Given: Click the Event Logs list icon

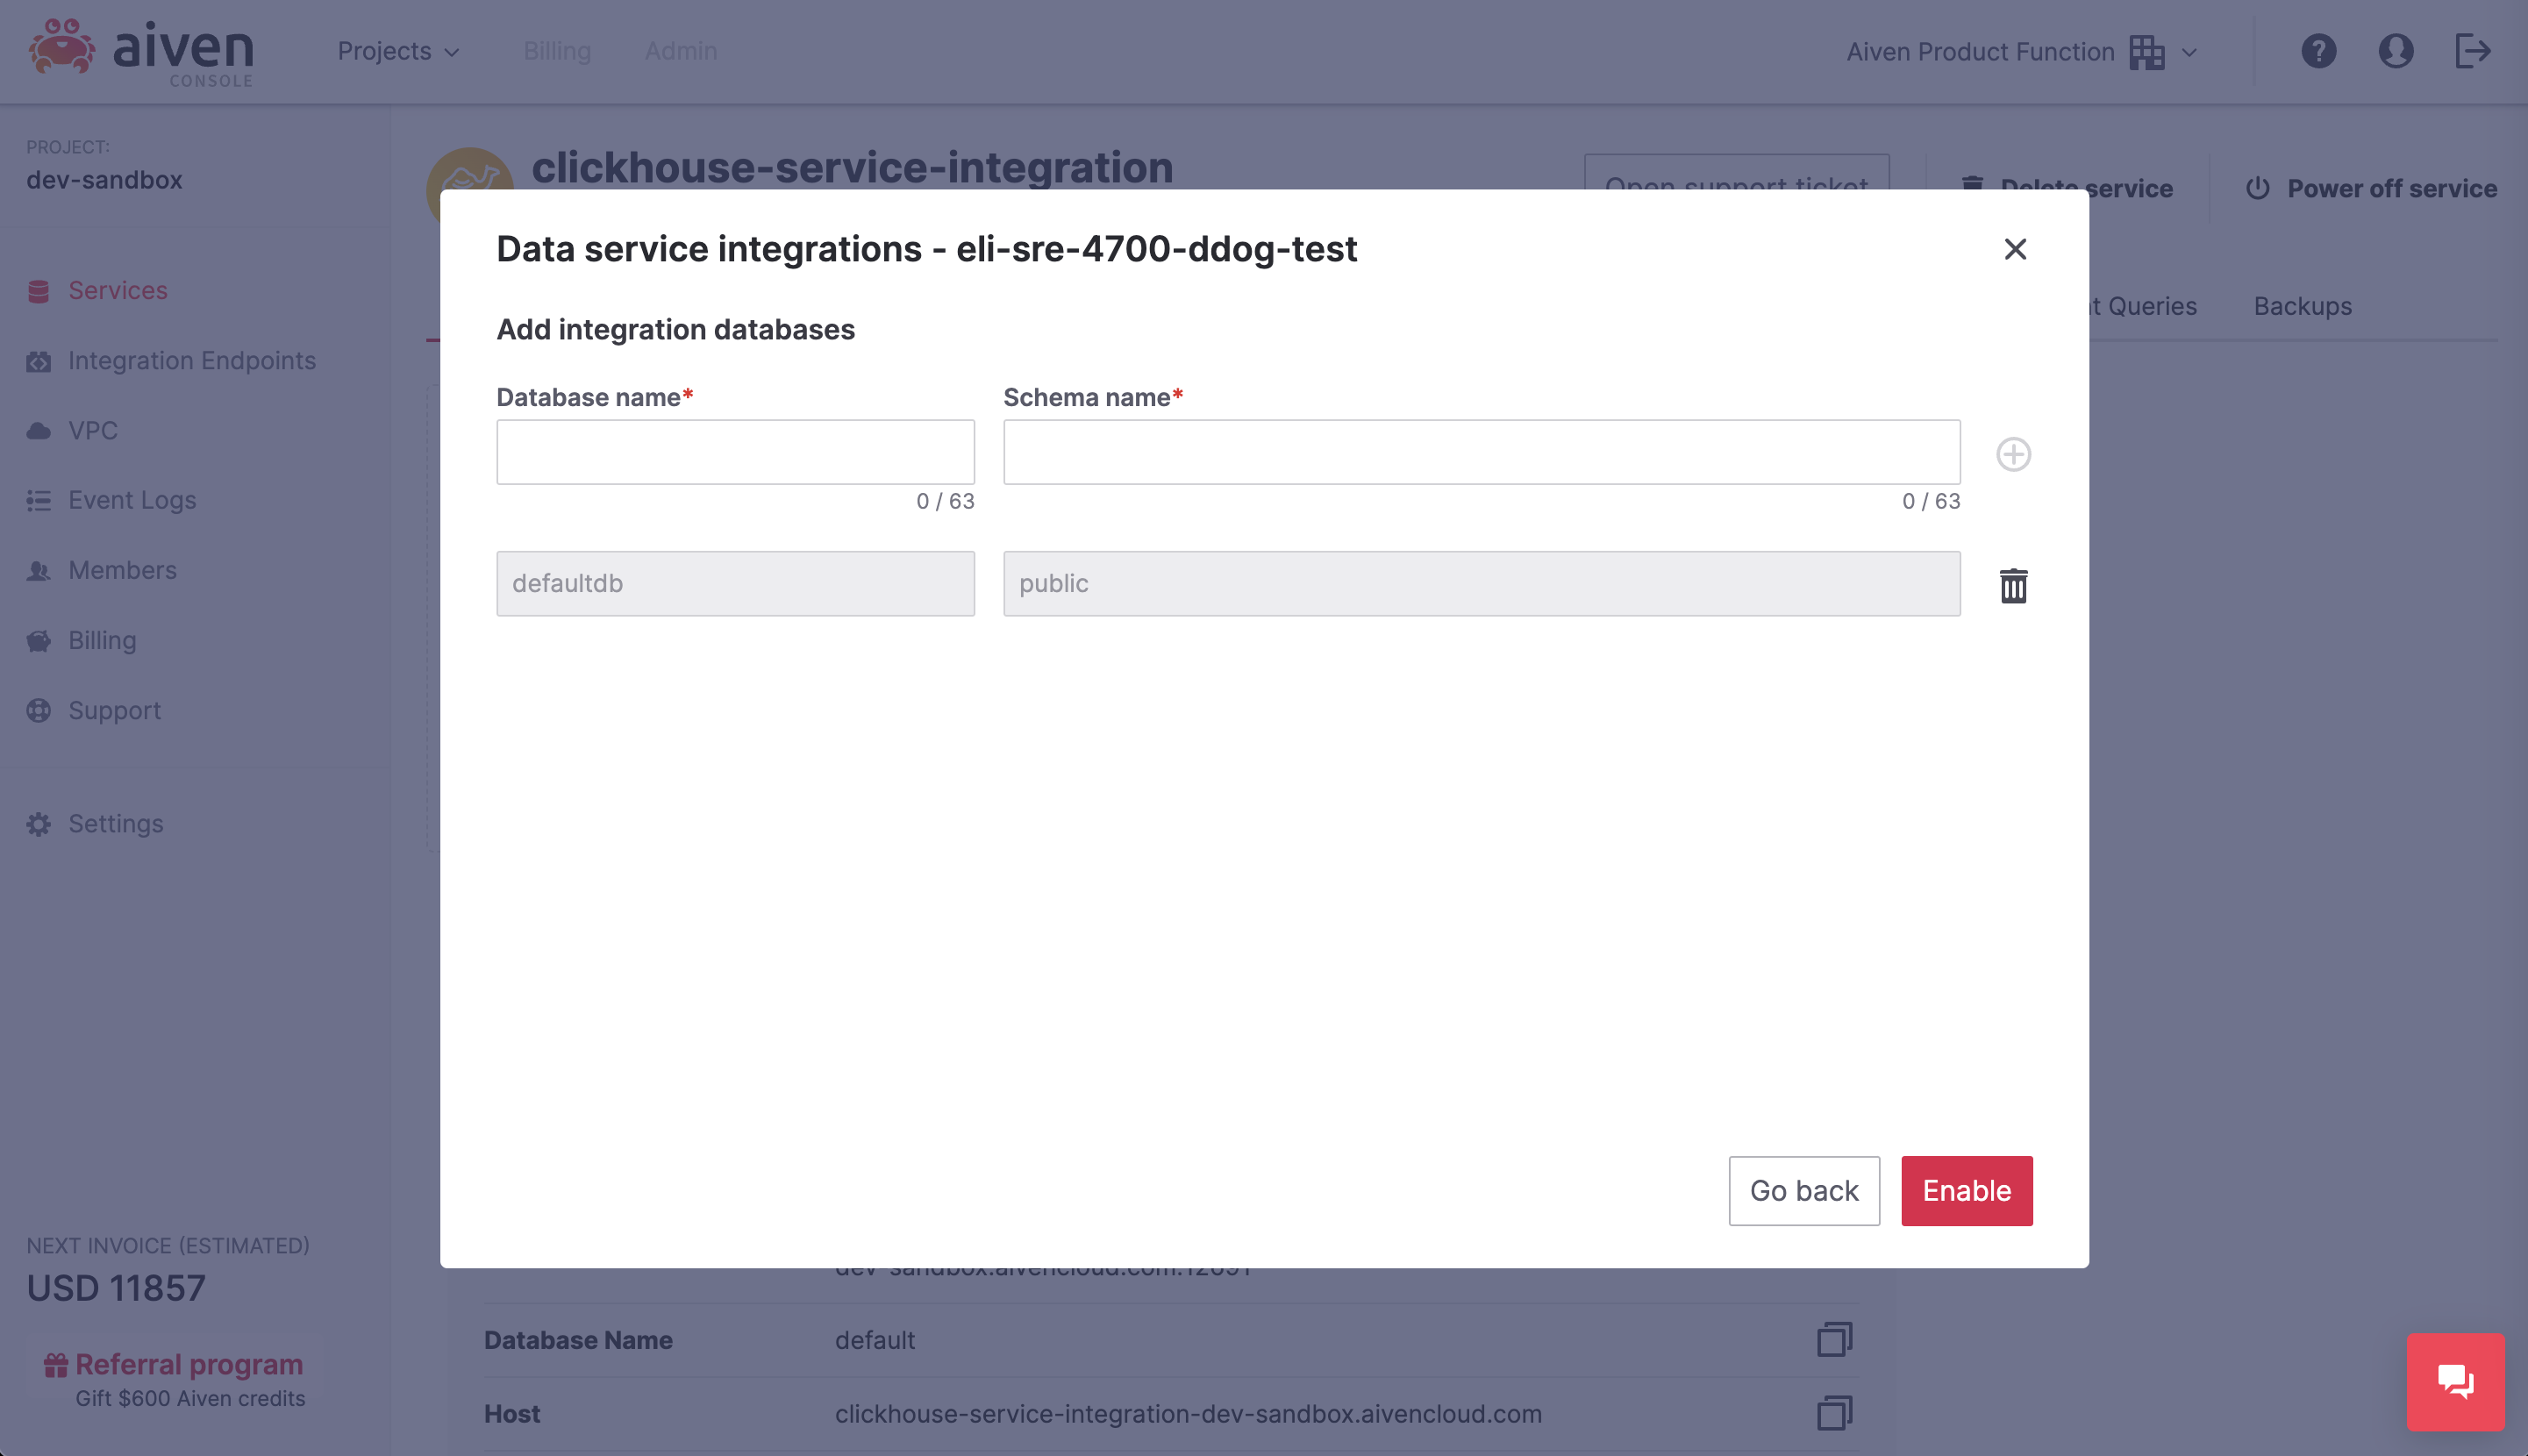Looking at the screenshot, I should (x=38, y=501).
